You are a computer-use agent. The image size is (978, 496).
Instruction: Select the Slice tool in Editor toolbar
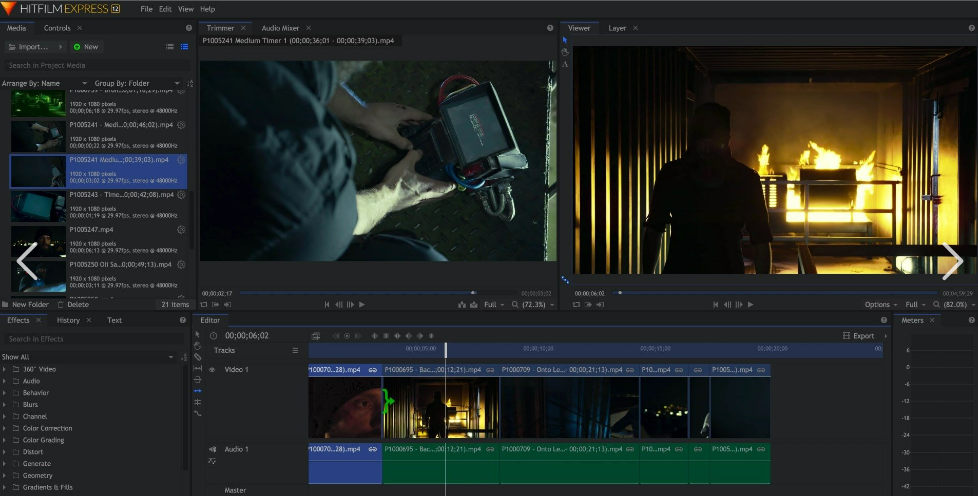(x=198, y=357)
